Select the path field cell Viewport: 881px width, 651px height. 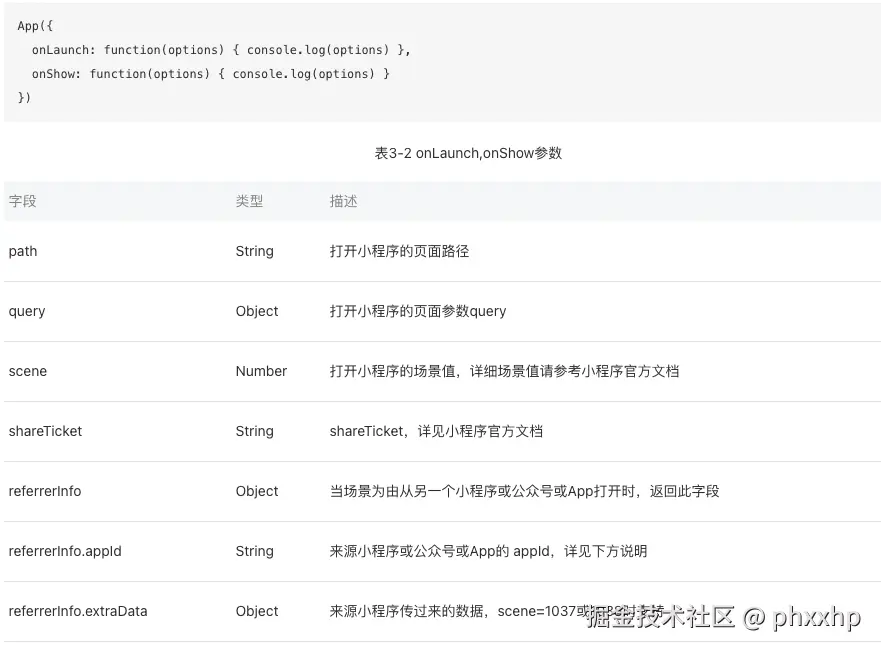pos(23,251)
